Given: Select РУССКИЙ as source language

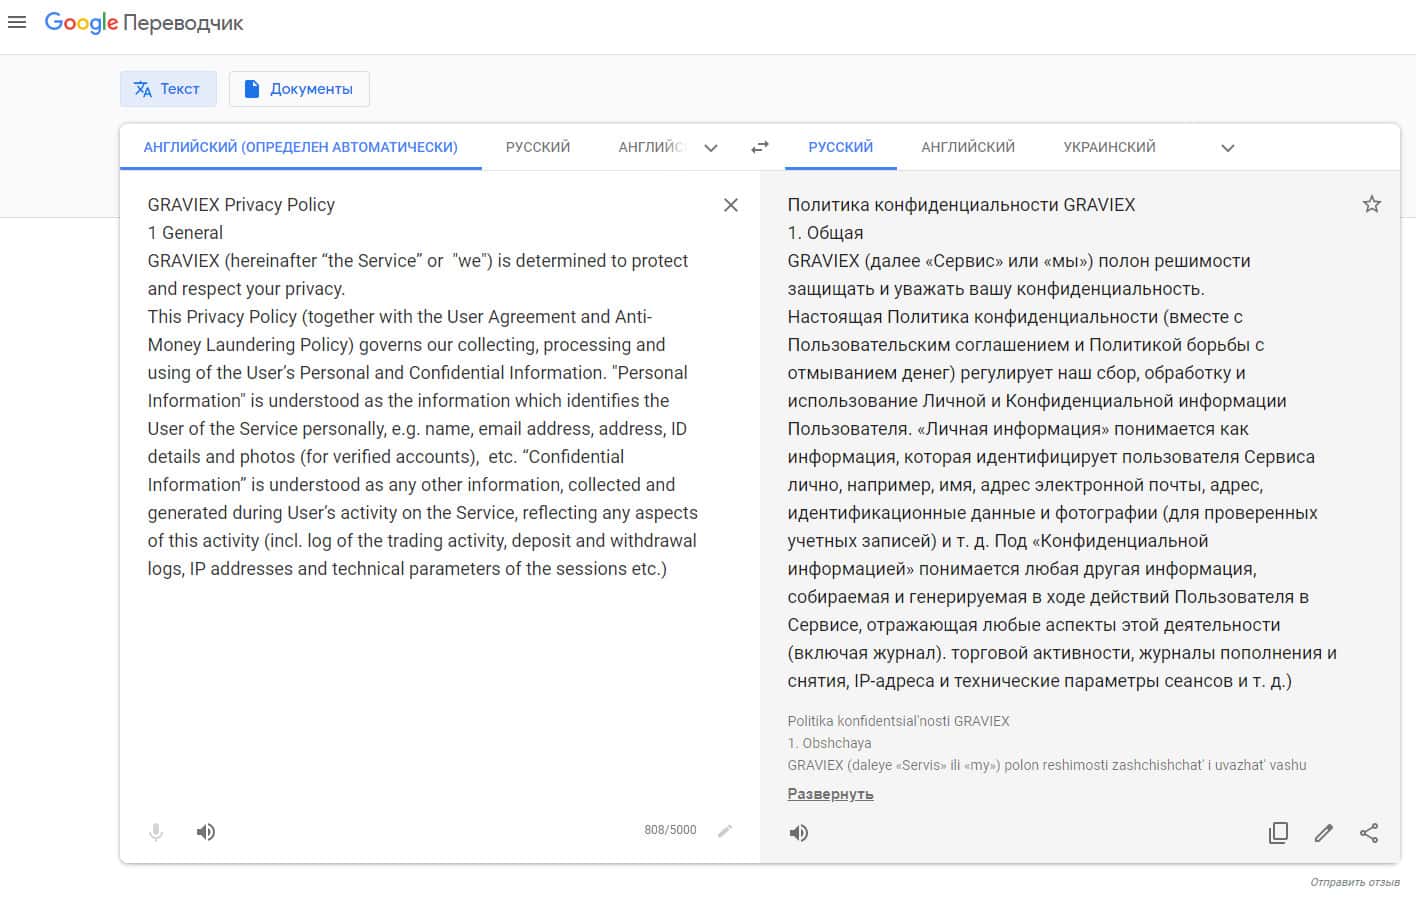Looking at the screenshot, I should [538, 147].
